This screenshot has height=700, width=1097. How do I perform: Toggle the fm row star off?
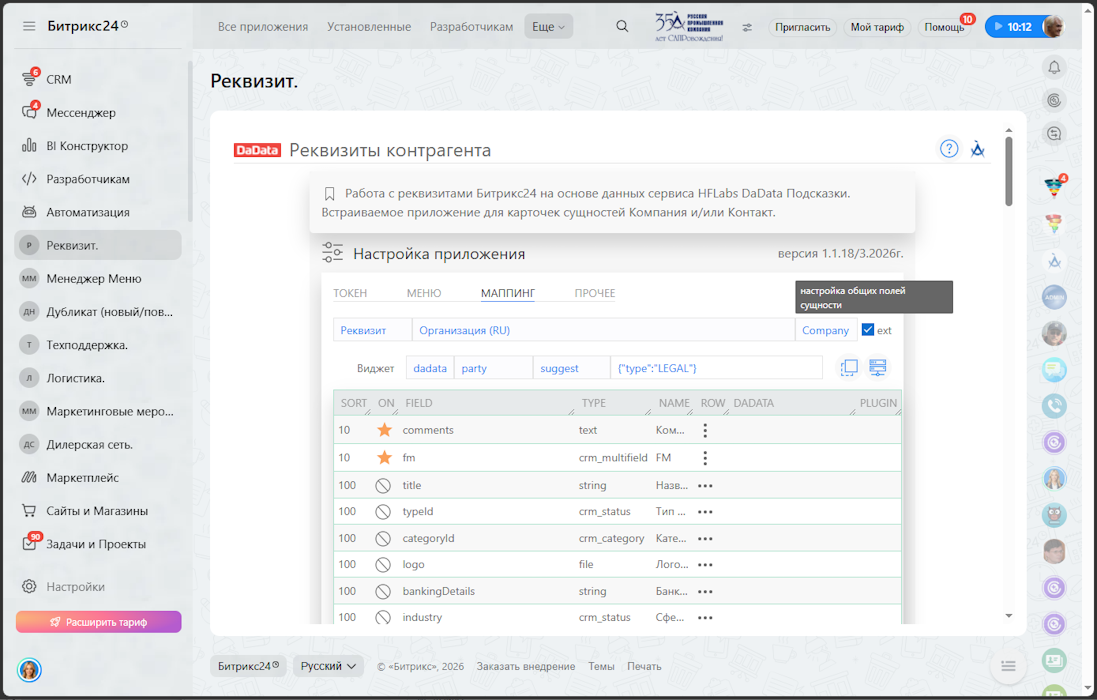point(384,458)
